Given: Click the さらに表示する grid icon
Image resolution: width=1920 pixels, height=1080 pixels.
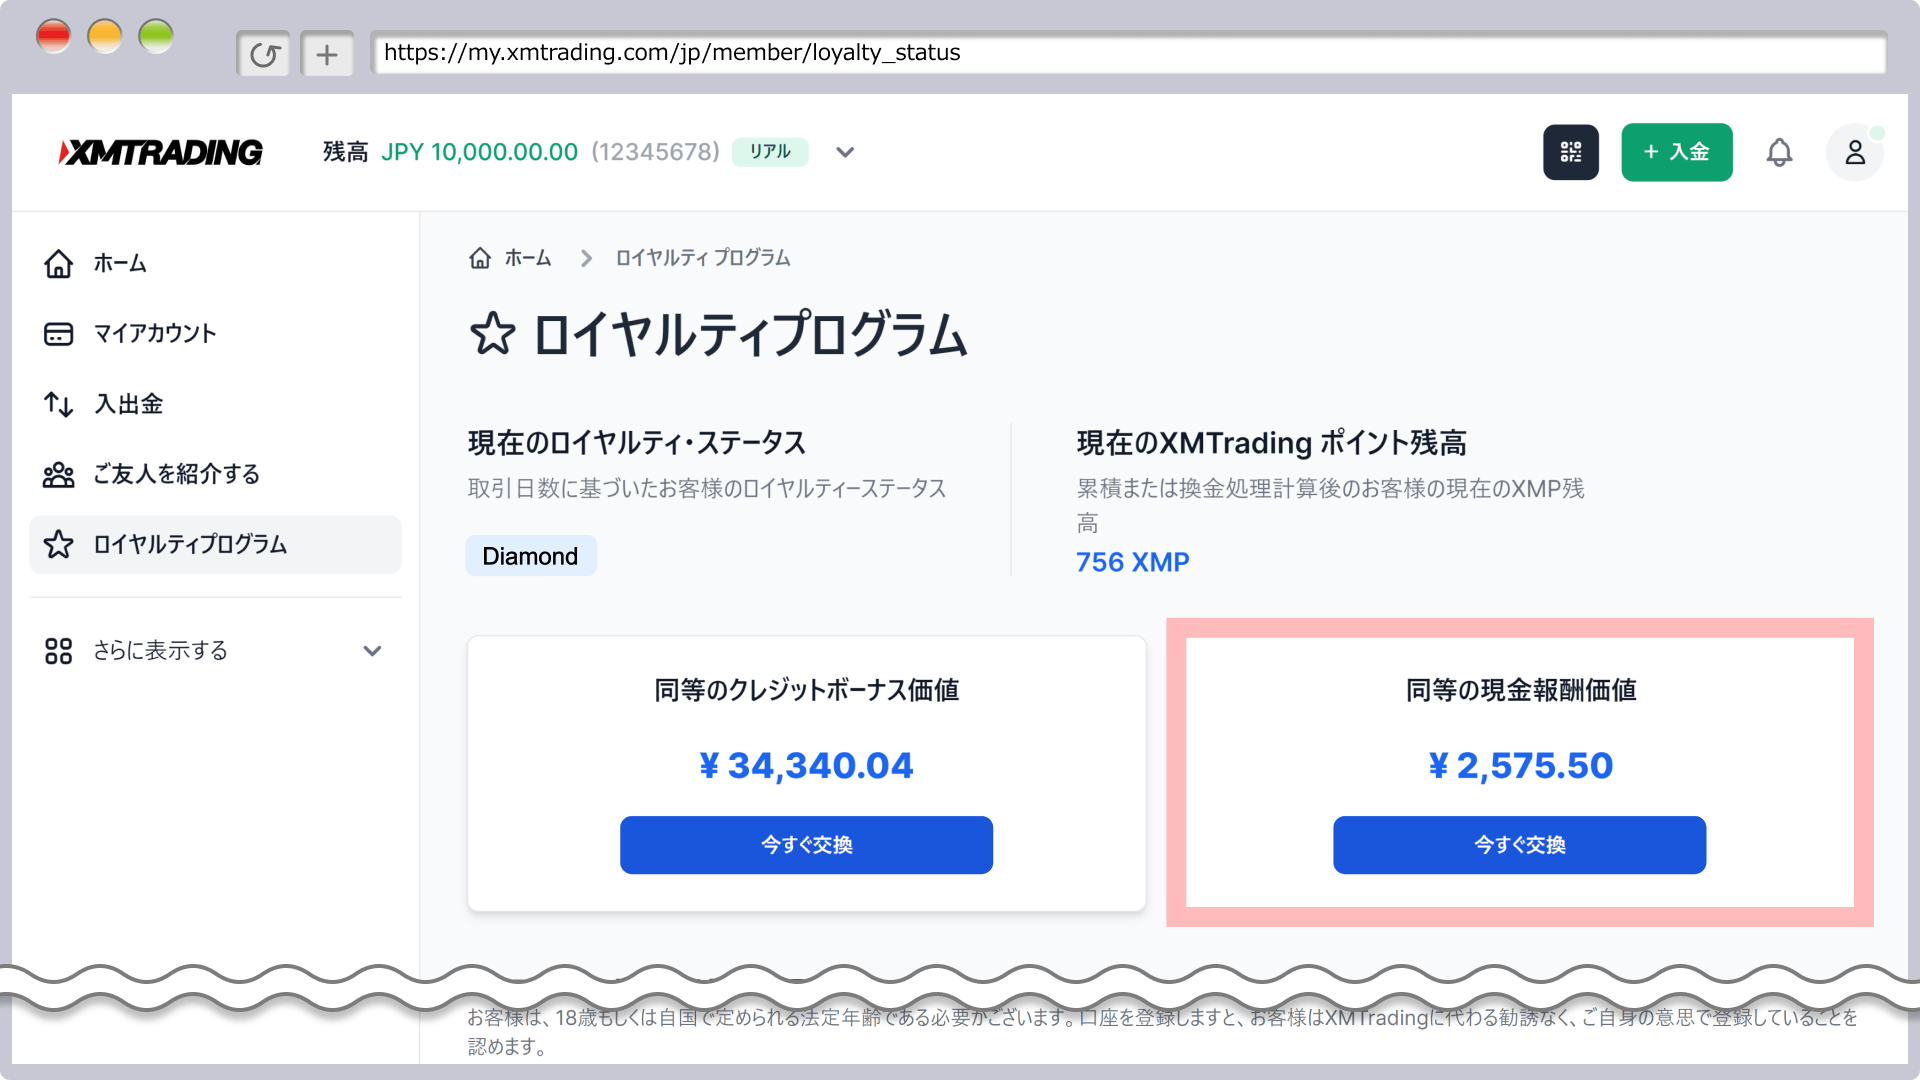Looking at the screenshot, I should coord(58,651).
